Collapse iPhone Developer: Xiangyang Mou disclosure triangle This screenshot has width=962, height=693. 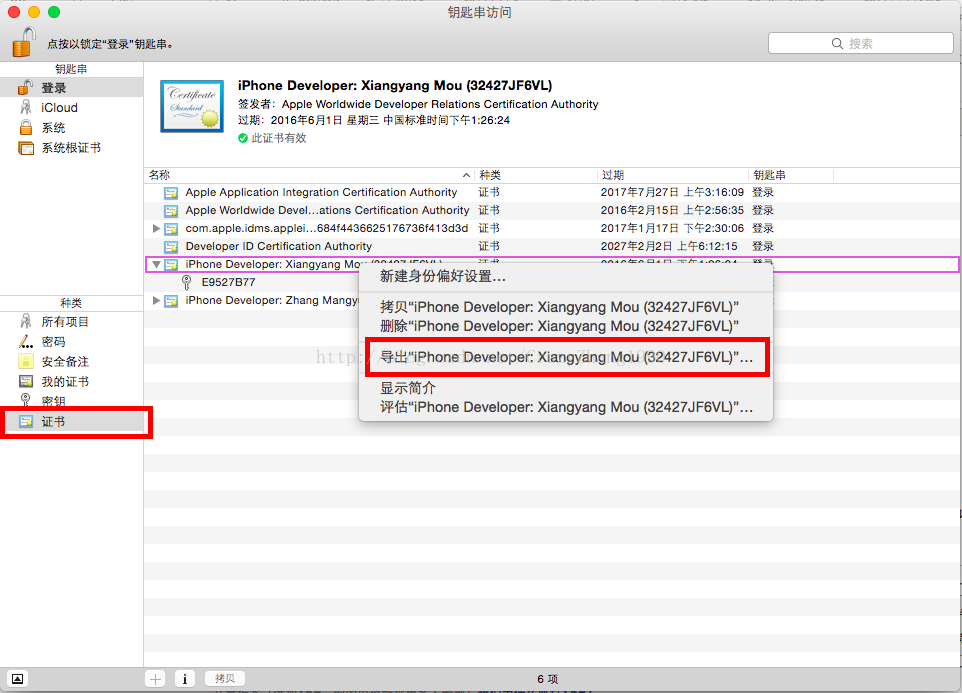point(156,264)
